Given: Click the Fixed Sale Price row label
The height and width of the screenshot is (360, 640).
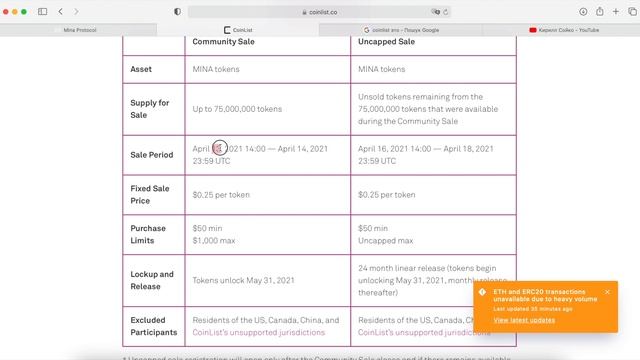Looking at the screenshot, I should [x=149, y=195].
